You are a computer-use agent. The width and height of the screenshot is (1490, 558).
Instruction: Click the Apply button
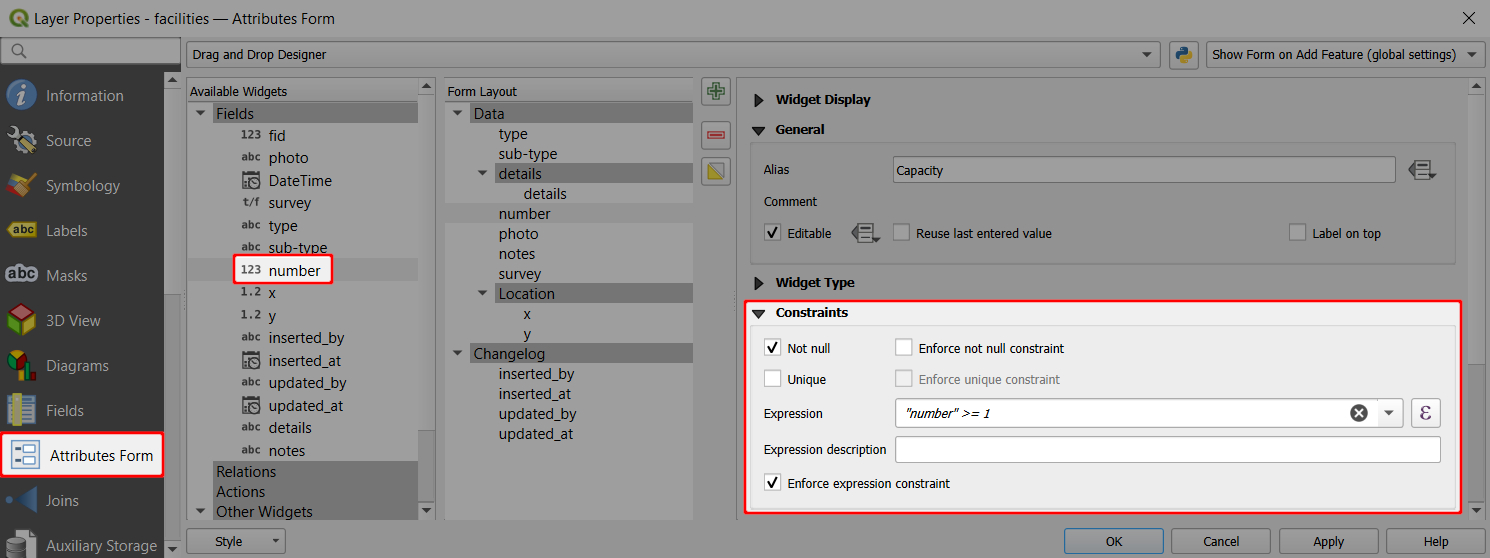click(1328, 542)
